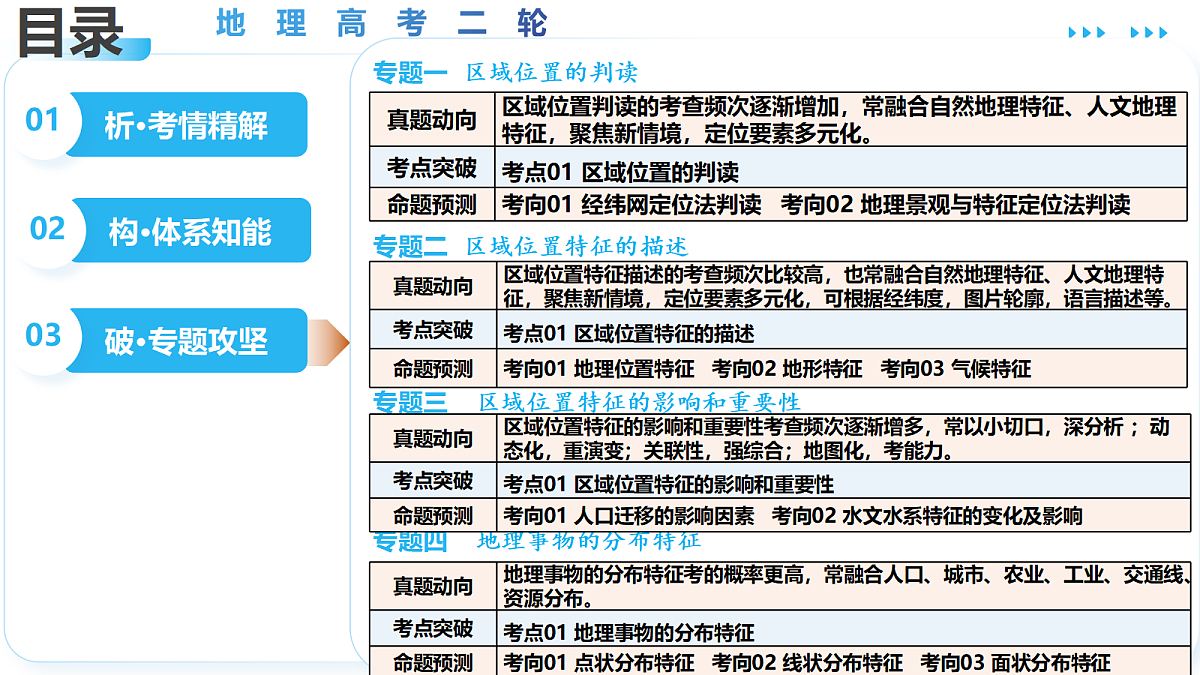Select heading 专题二 区域位置特征的描述
This screenshot has width=1200, height=675.
pos(530,245)
